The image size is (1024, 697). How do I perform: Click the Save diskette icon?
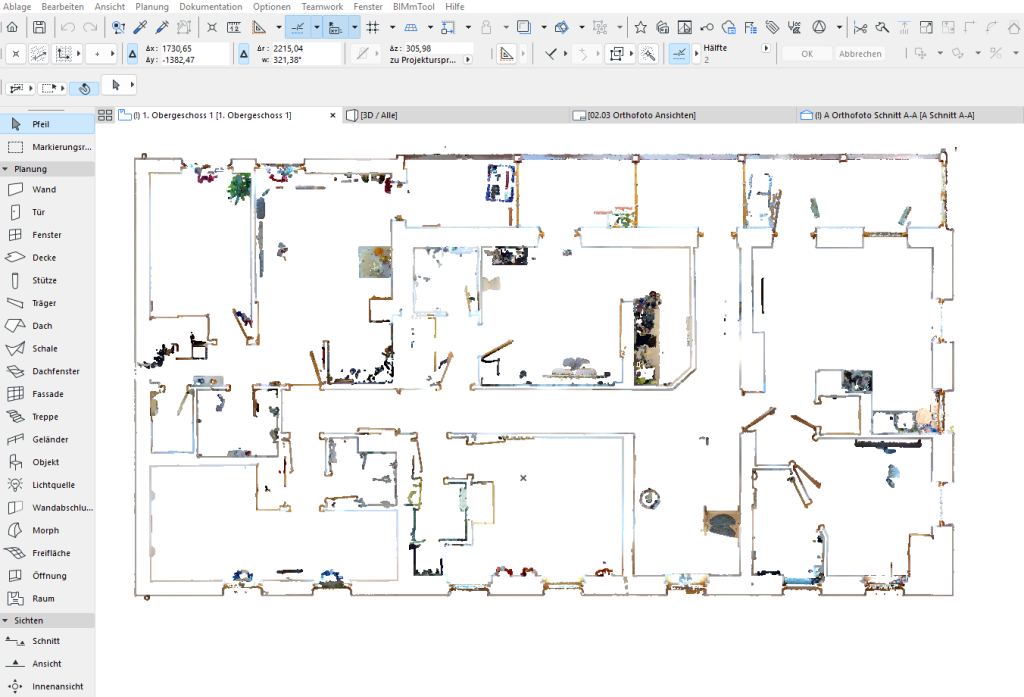point(39,27)
